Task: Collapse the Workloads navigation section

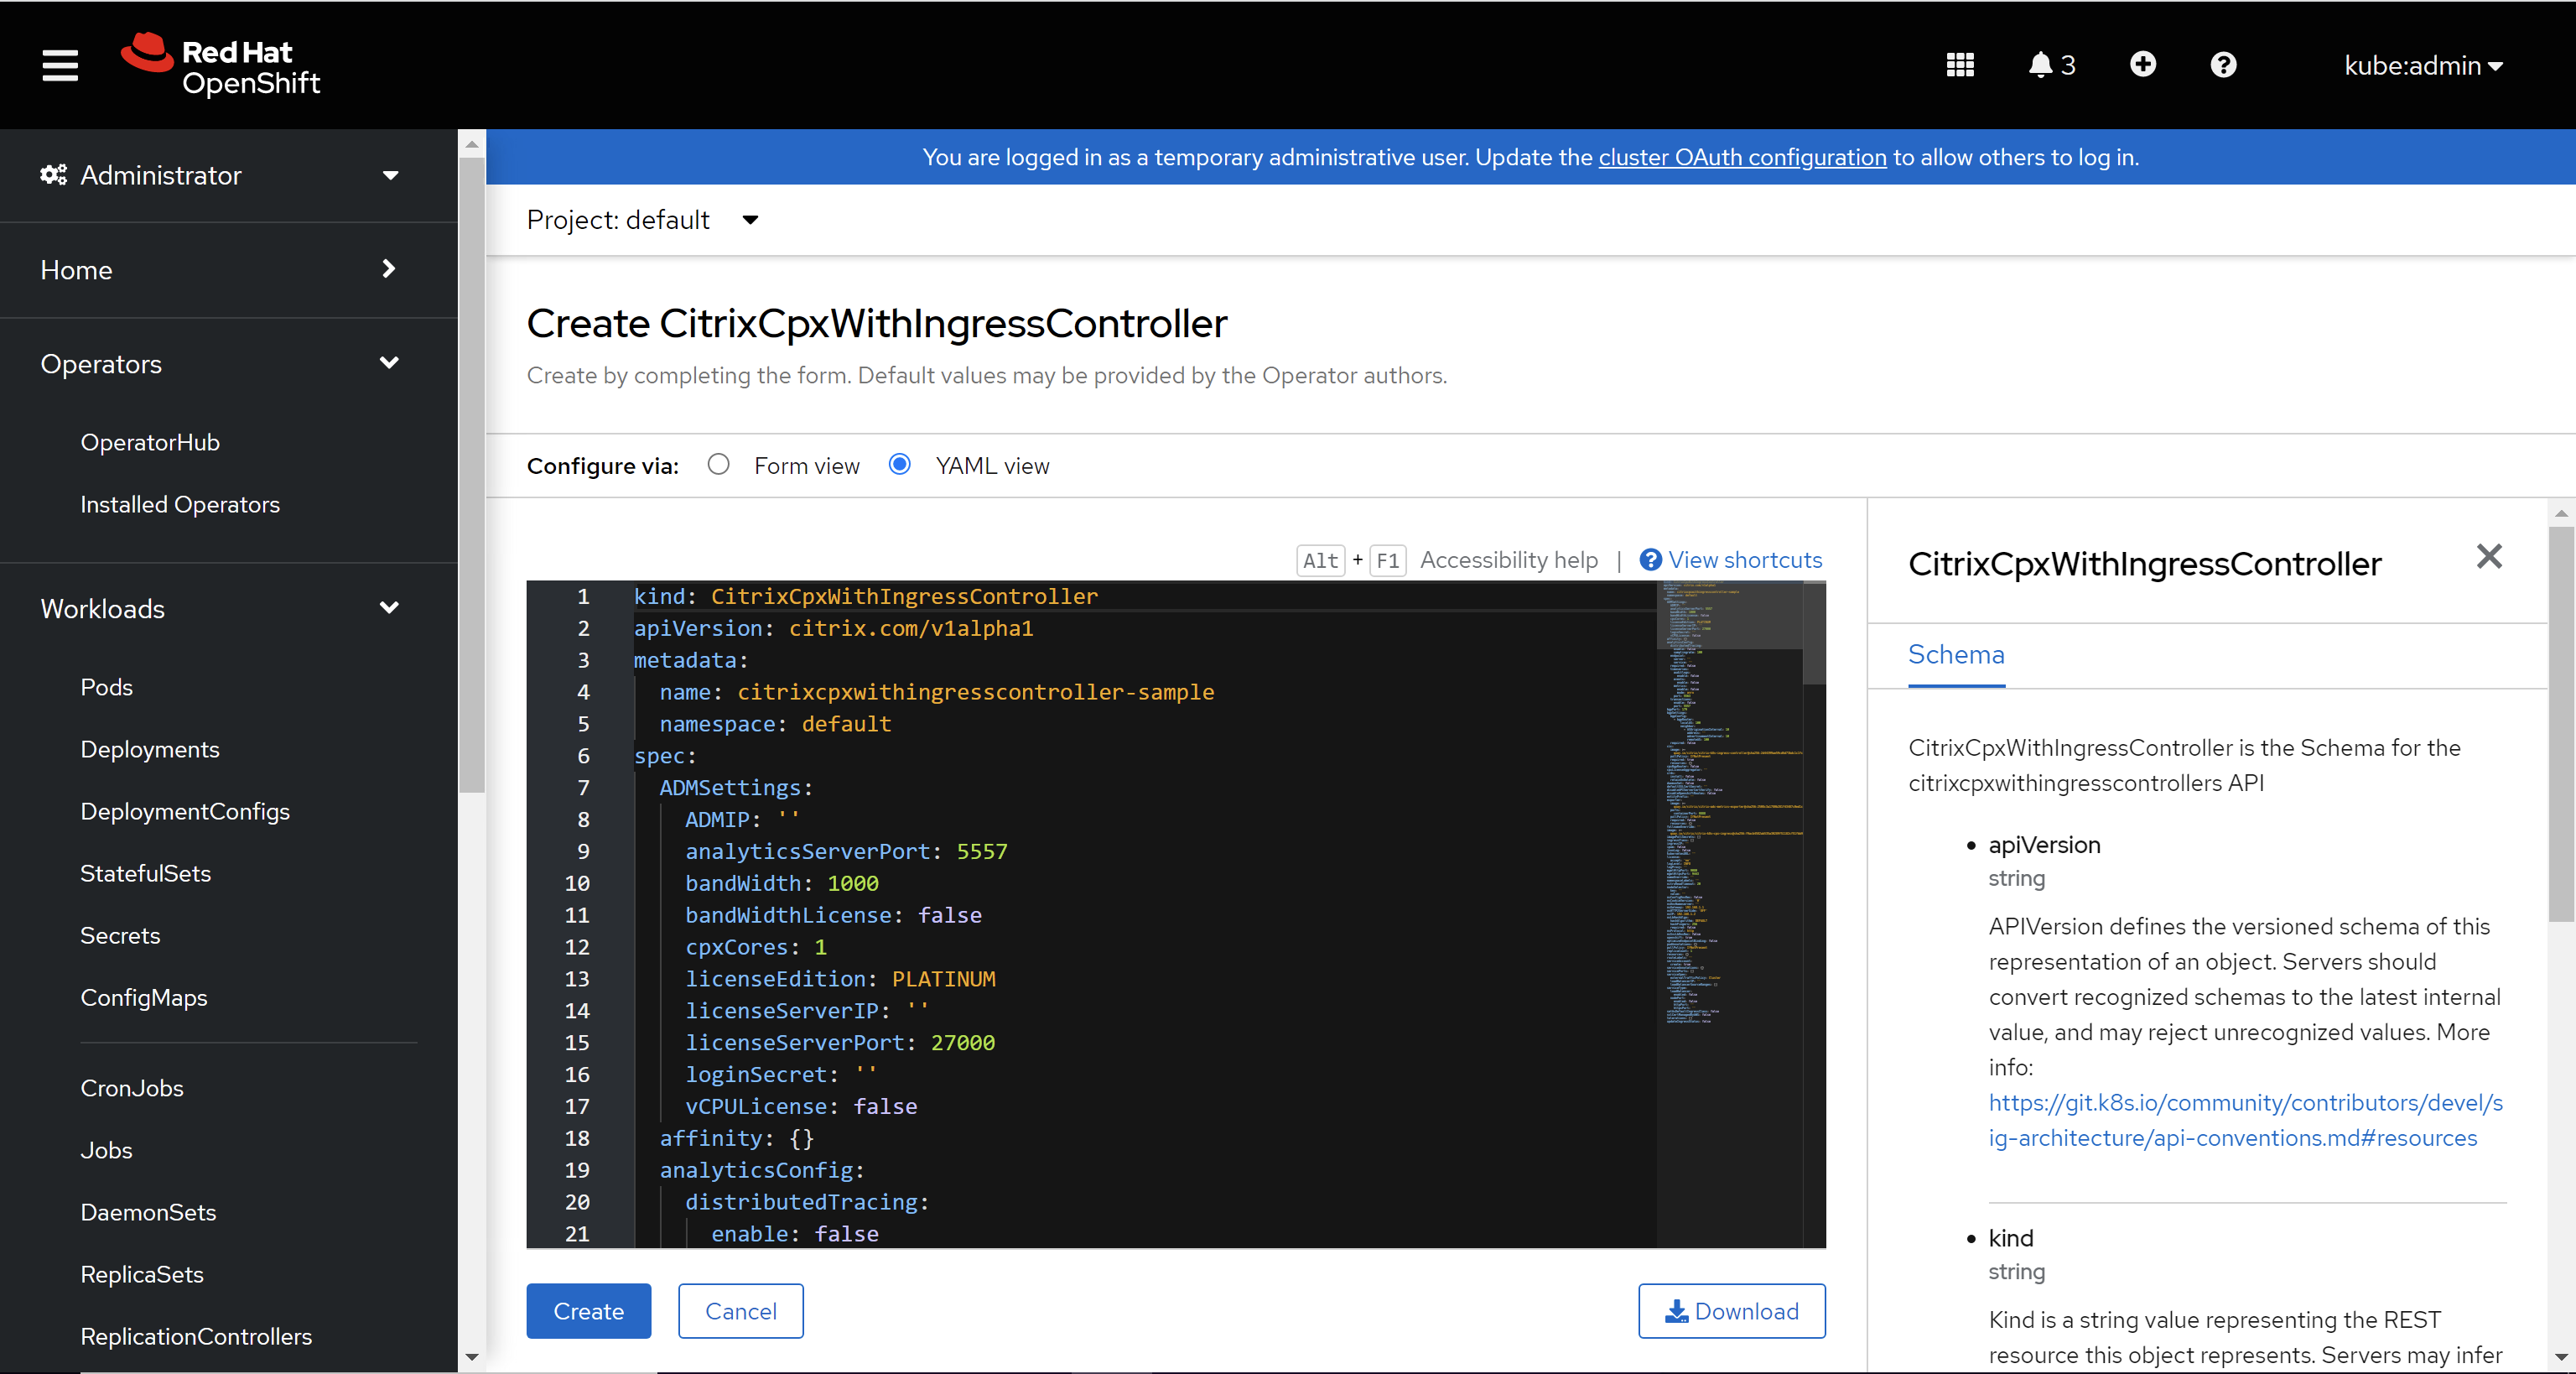Action: click(220, 609)
